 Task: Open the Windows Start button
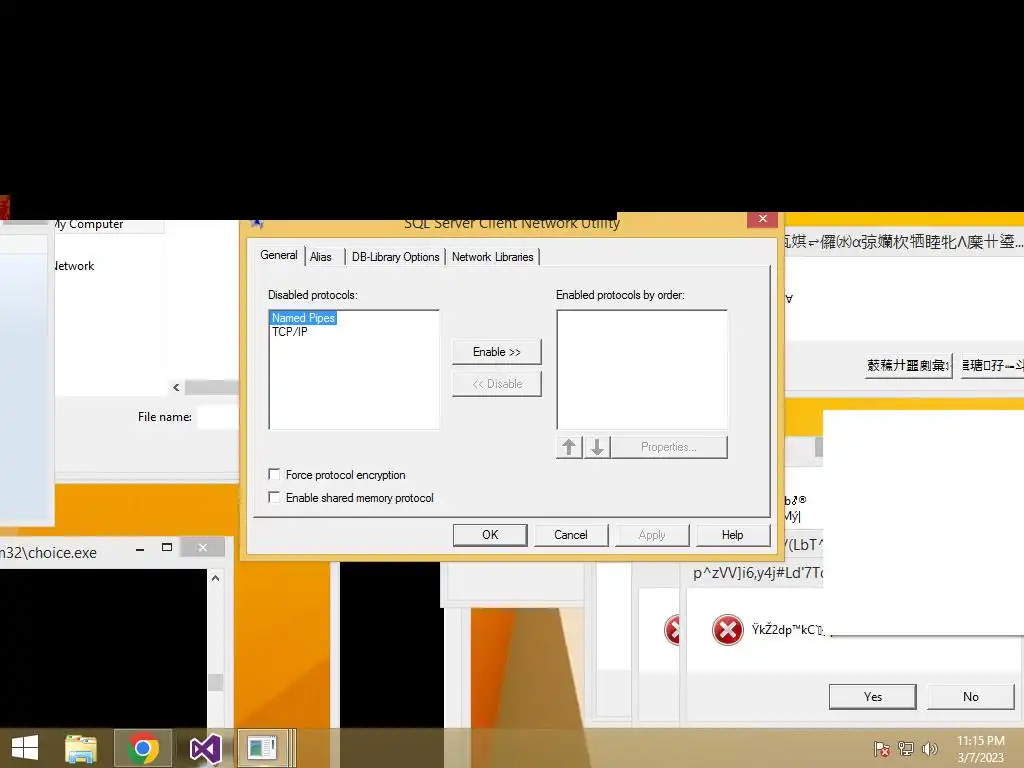click(25, 748)
